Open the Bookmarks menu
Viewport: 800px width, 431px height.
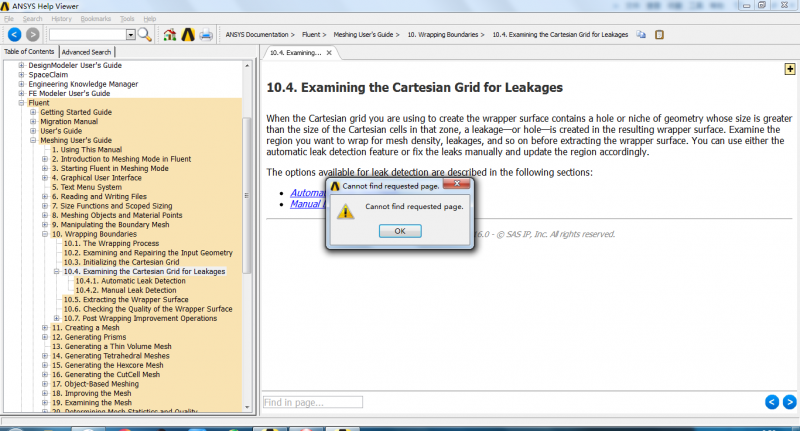[x=95, y=19]
